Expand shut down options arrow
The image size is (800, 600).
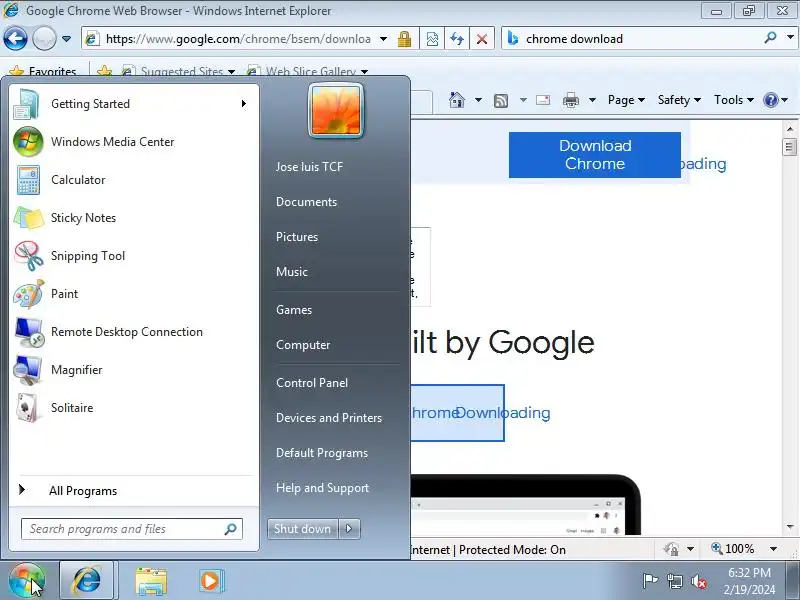tap(349, 529)
